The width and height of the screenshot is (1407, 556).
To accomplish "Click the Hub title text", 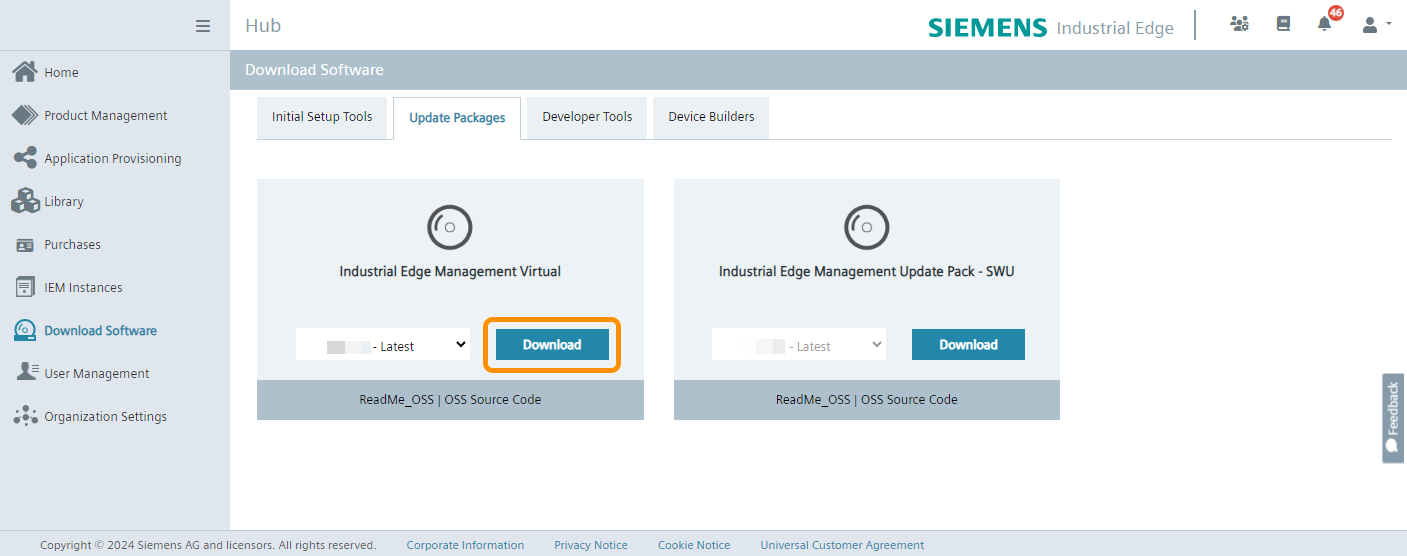I will tap(263, 26).
